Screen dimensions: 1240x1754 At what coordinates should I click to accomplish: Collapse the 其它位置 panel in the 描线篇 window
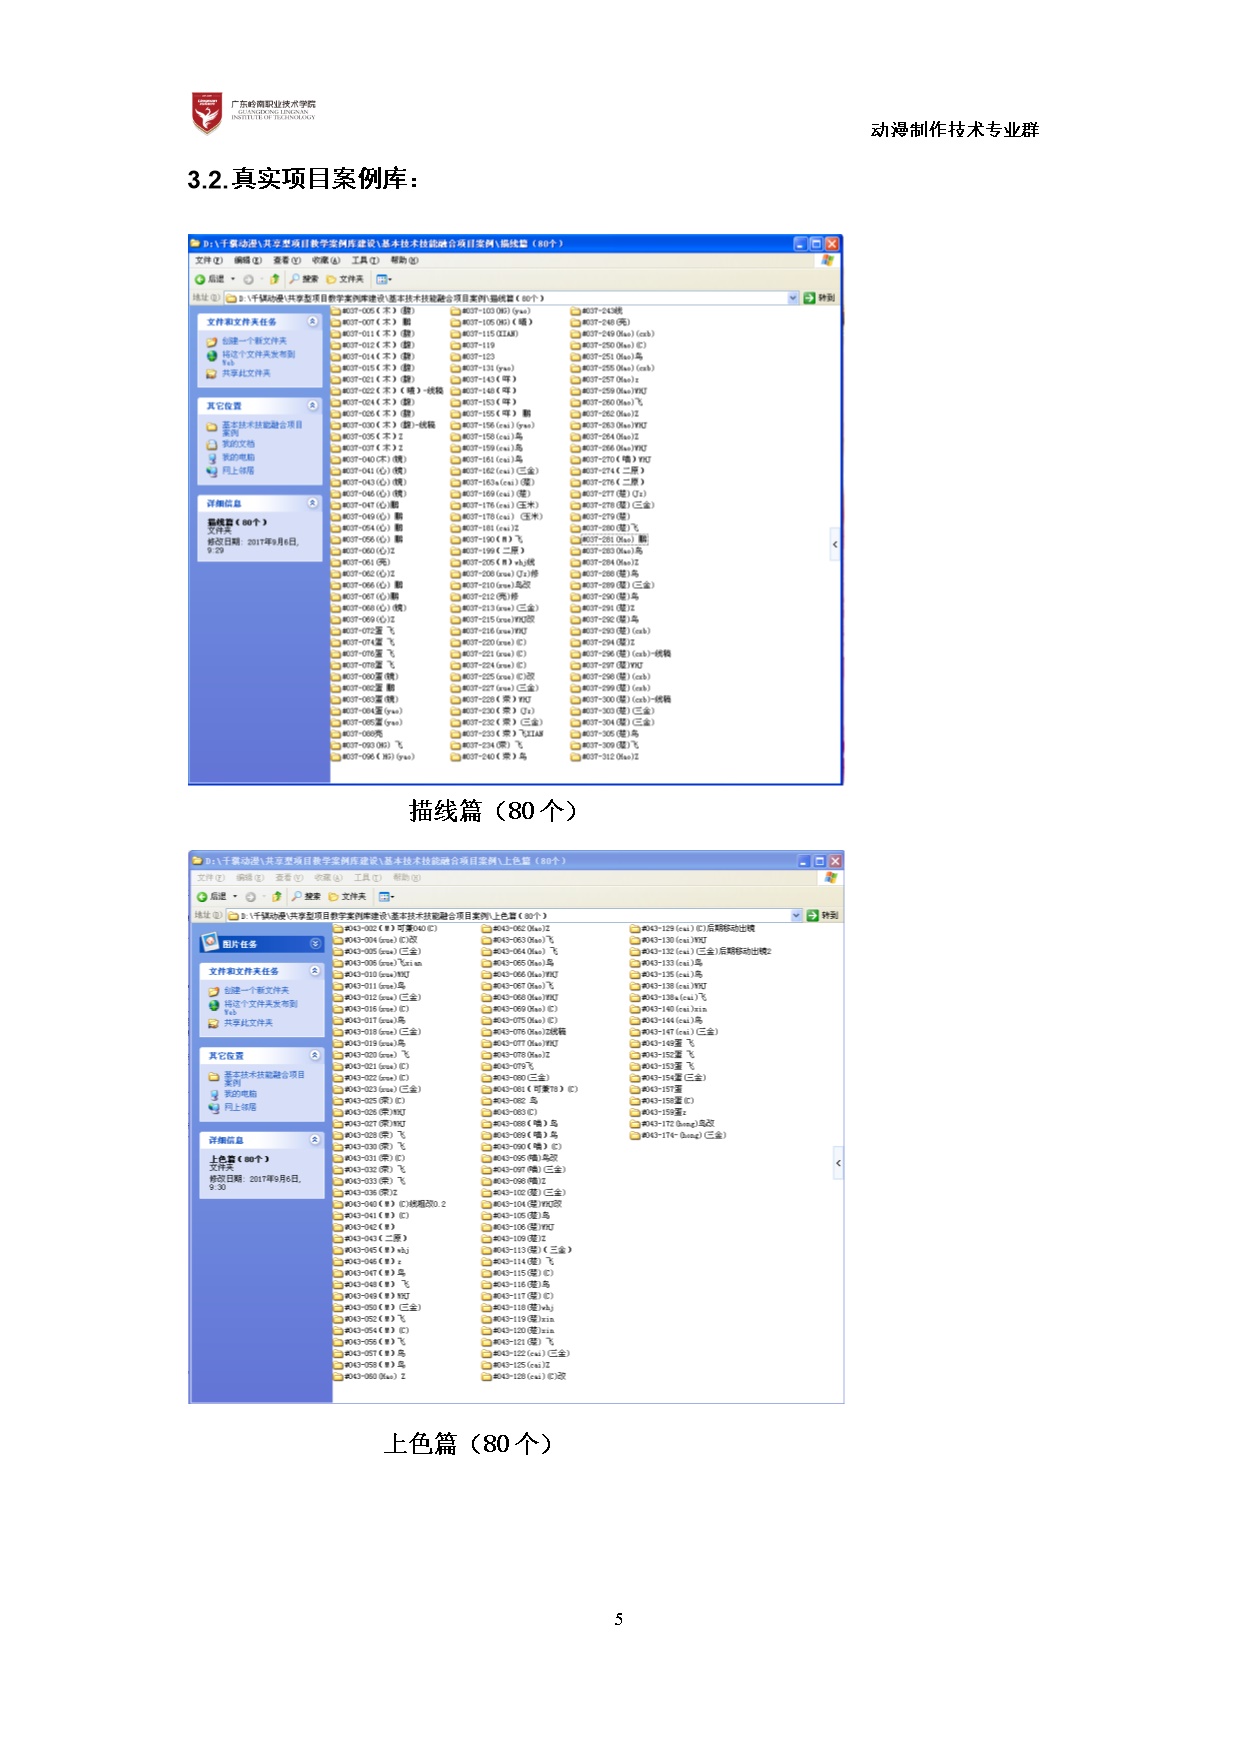pyautogui.click(x=312, y=406)
